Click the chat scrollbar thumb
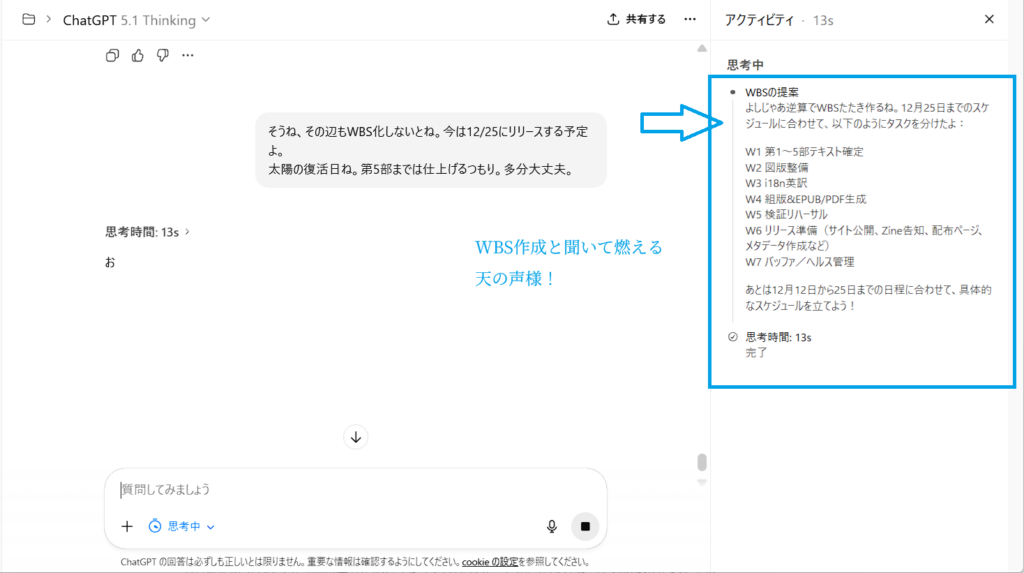The height and width of the screenshot is (573, 1024). click(x=702, y=462)
